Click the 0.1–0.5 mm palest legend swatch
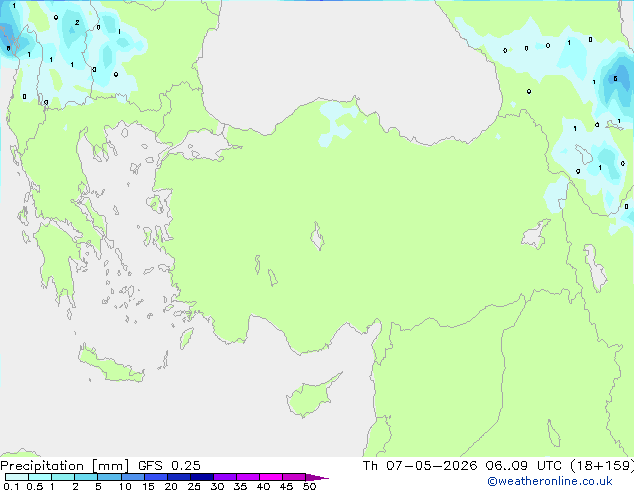Viewport: 634px width, 490px height. coord(17,477)
